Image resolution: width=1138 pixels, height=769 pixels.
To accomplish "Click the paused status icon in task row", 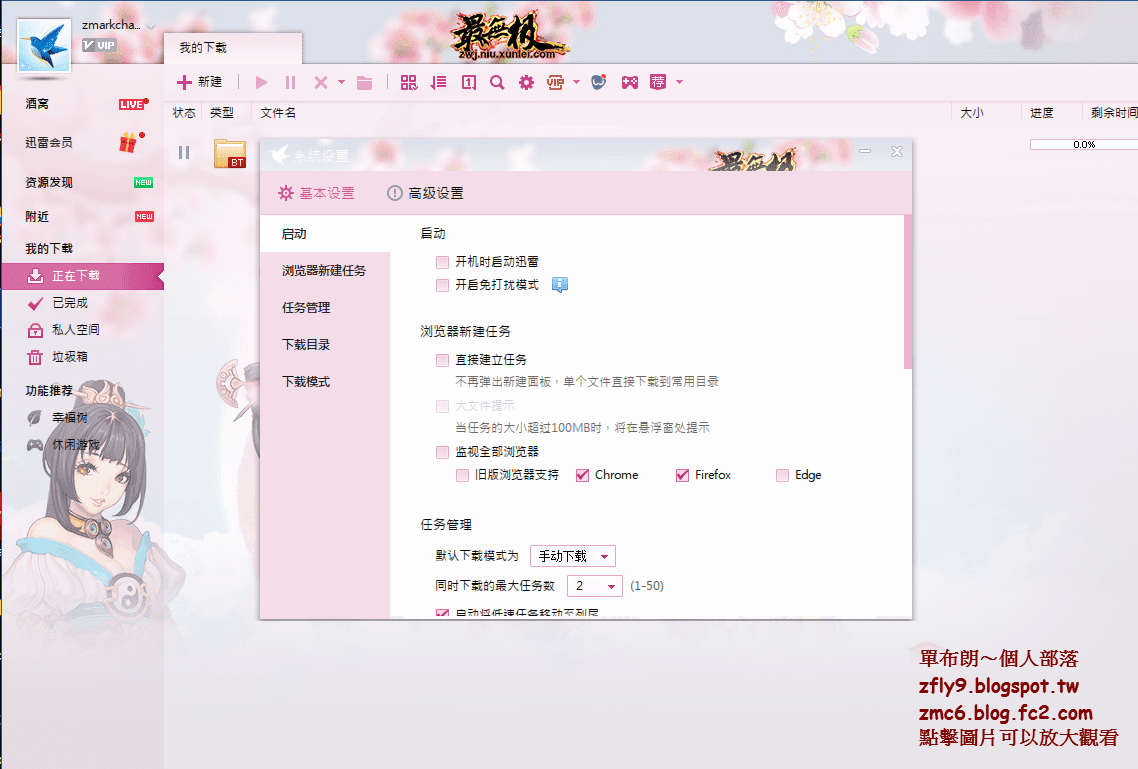I will pos(184,152).
